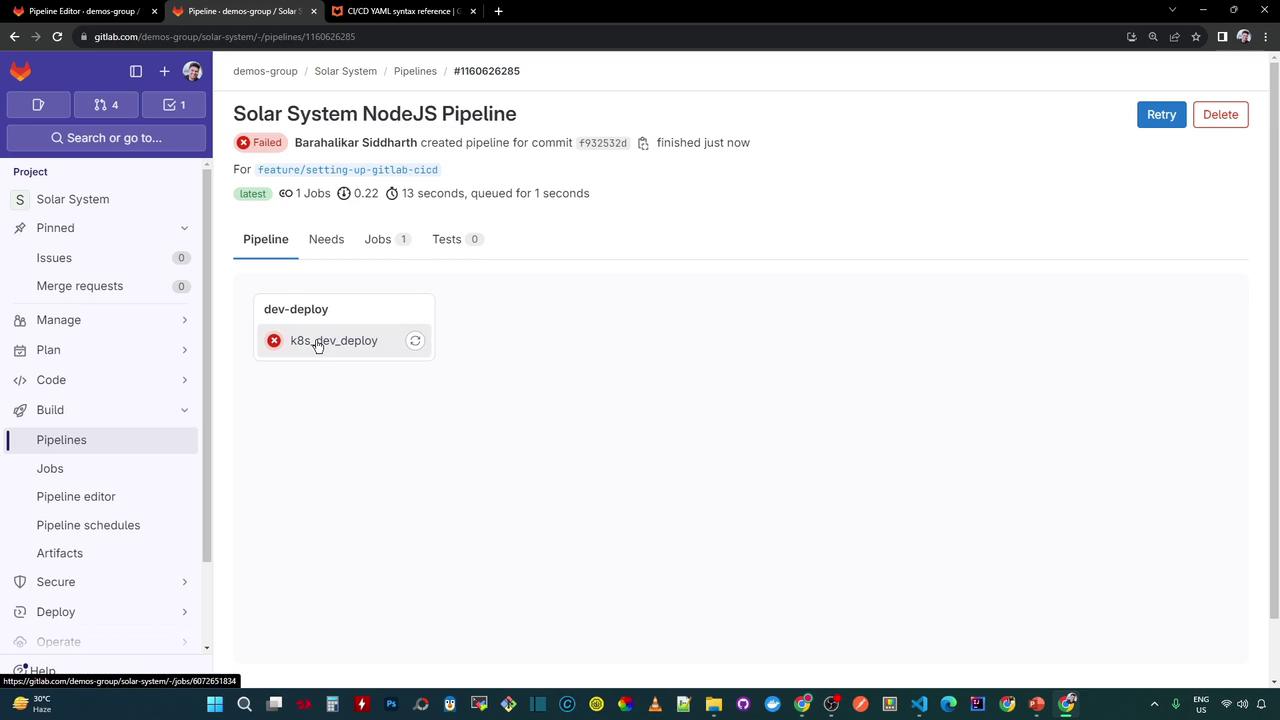Expand the Code menu
Image resolution: width=1280 pixels, height=720 pixels.
[102, 380]
